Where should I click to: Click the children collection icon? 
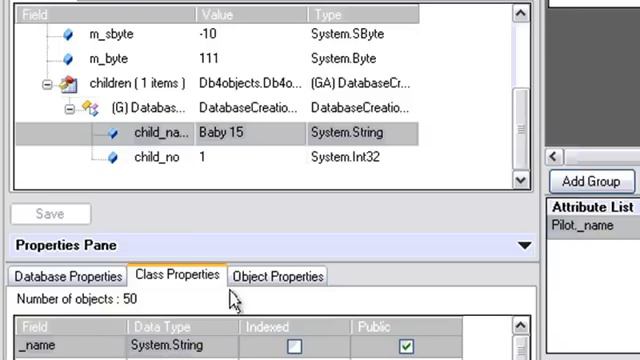point(68,84)
